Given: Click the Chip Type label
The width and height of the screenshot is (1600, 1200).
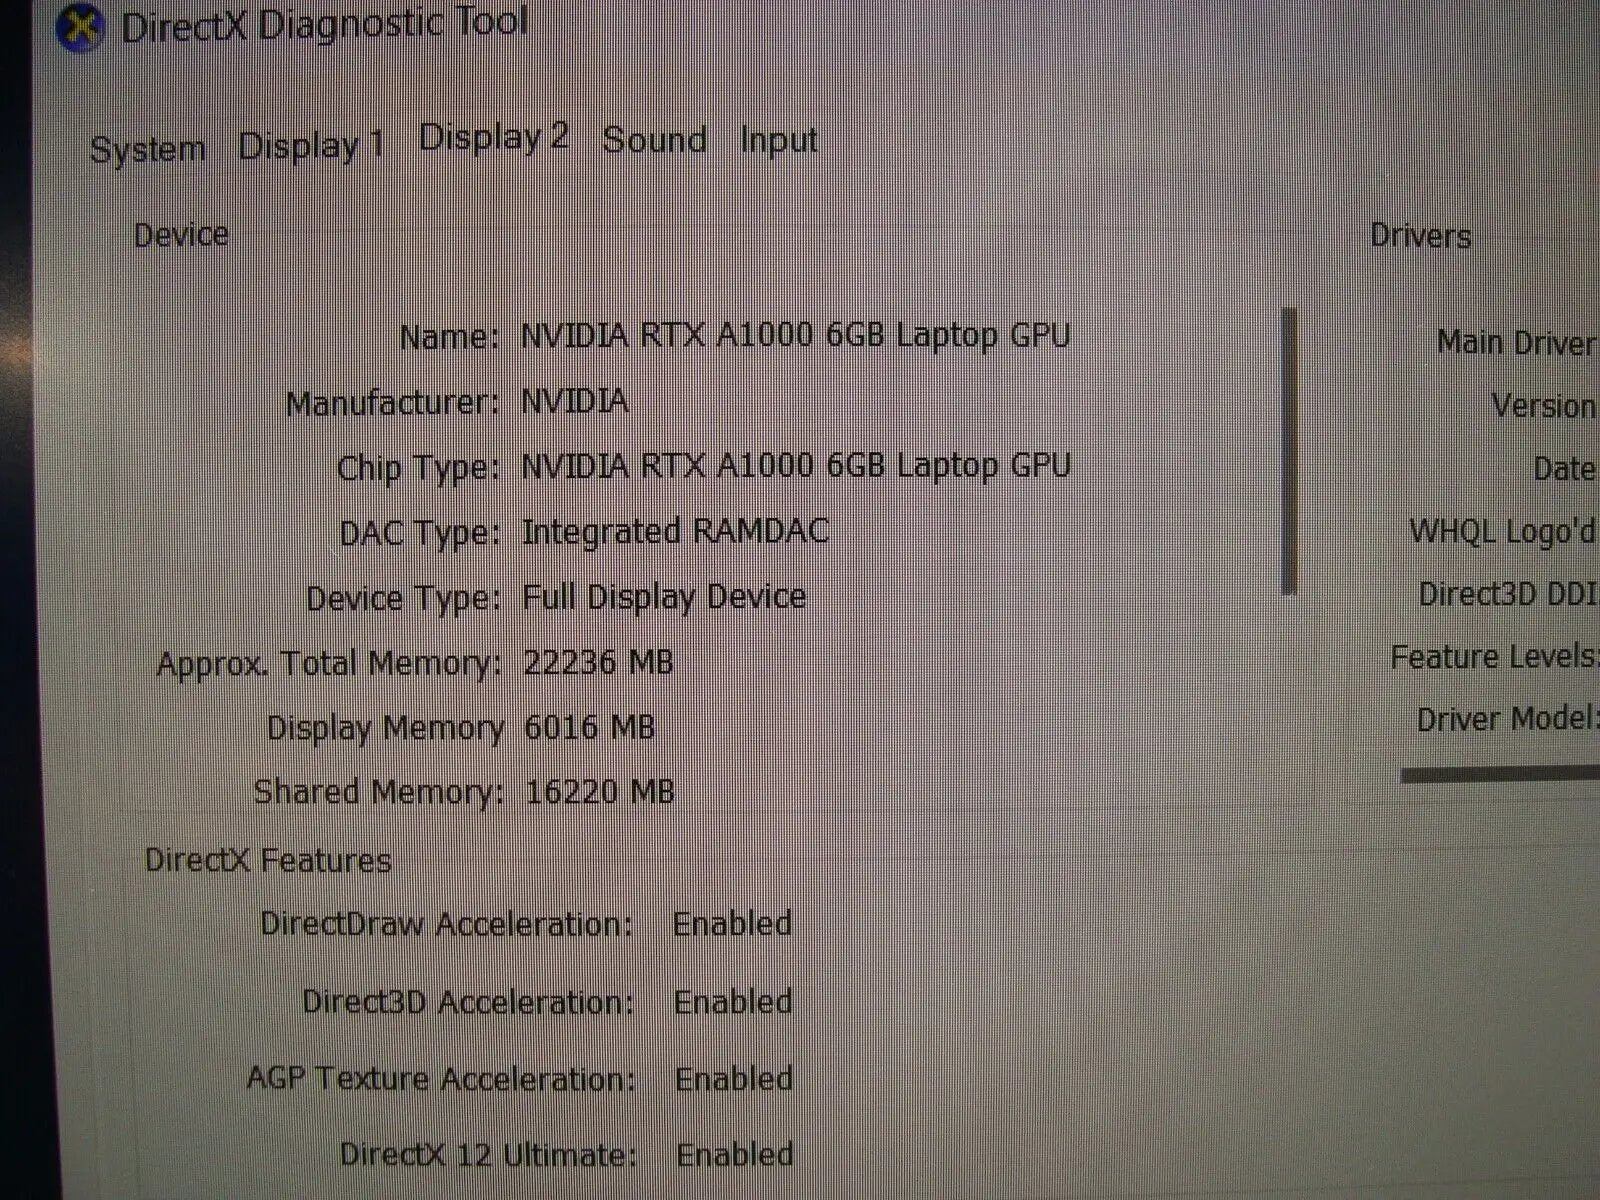Looking at the screenshot, I should 417,469.
